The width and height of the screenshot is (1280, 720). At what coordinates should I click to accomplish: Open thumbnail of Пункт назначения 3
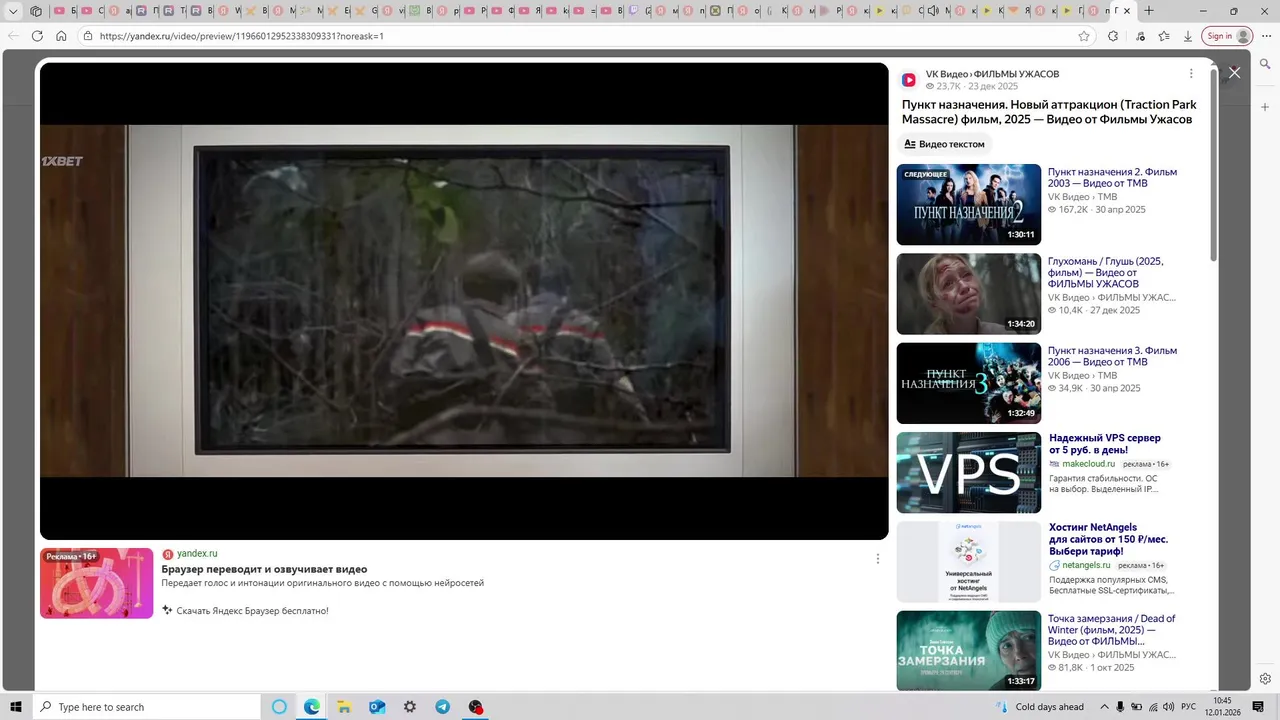(x=969, y=383)
